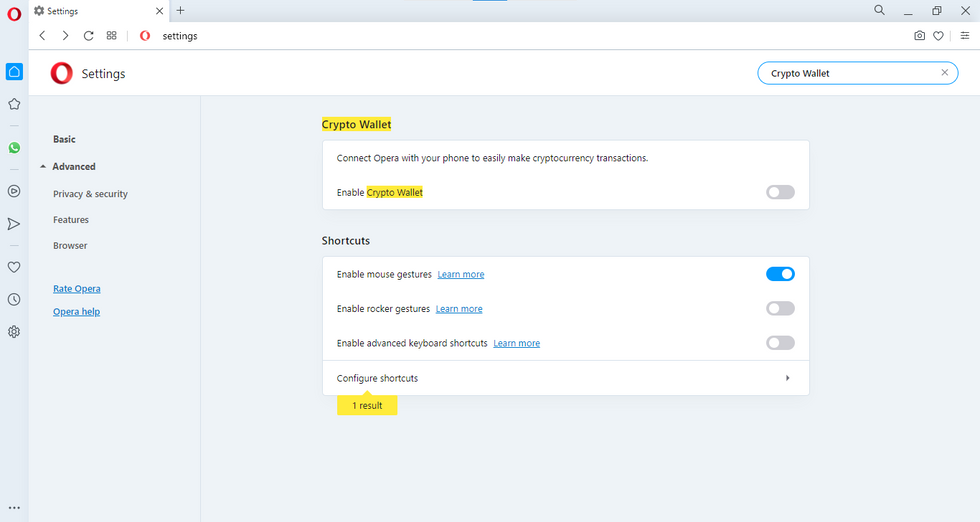Open History clock icon in sidebar
This screenshot has height=522, width=980.
pos(14,299)
